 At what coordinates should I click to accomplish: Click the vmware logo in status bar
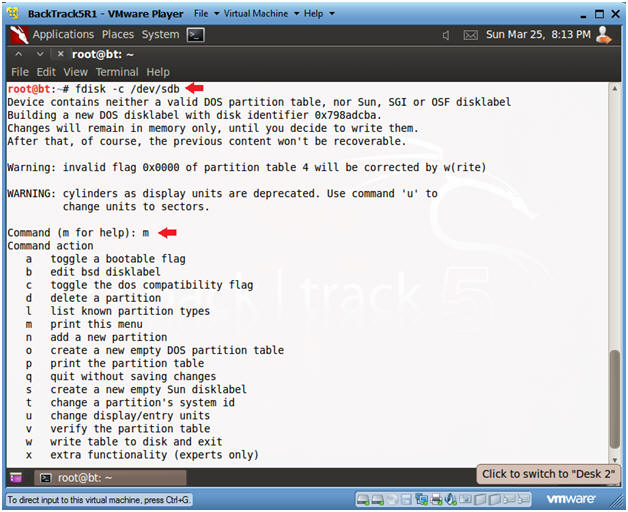[x=570, y=499]
